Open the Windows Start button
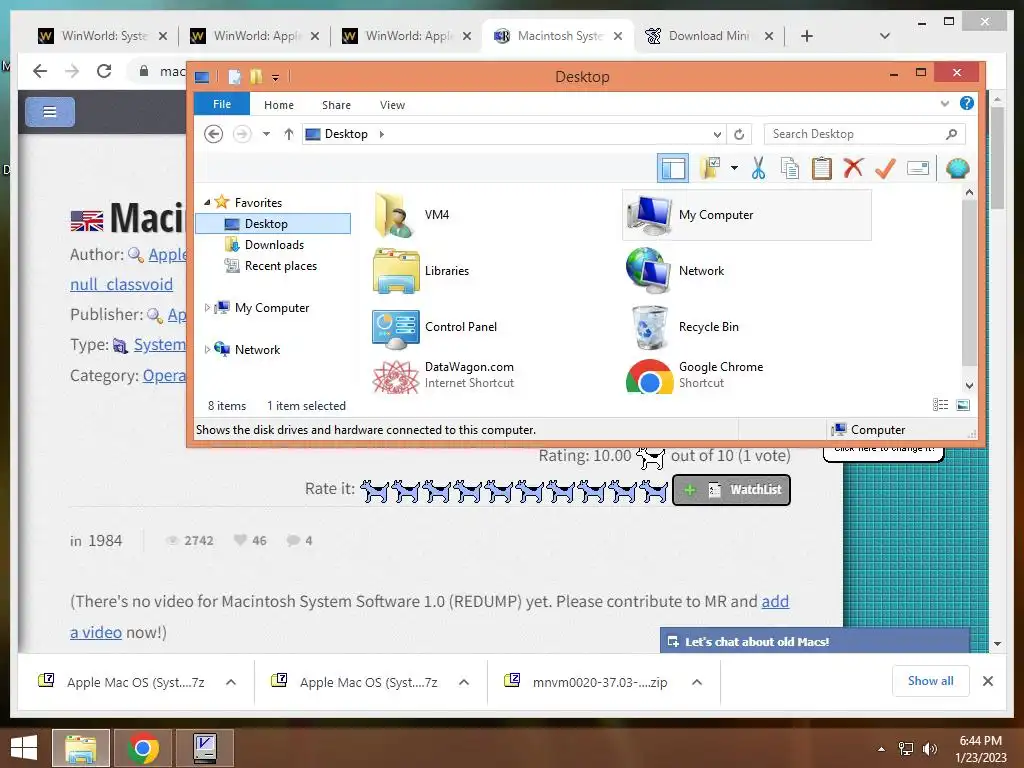 pyautogui.click(x=24, y=748)
